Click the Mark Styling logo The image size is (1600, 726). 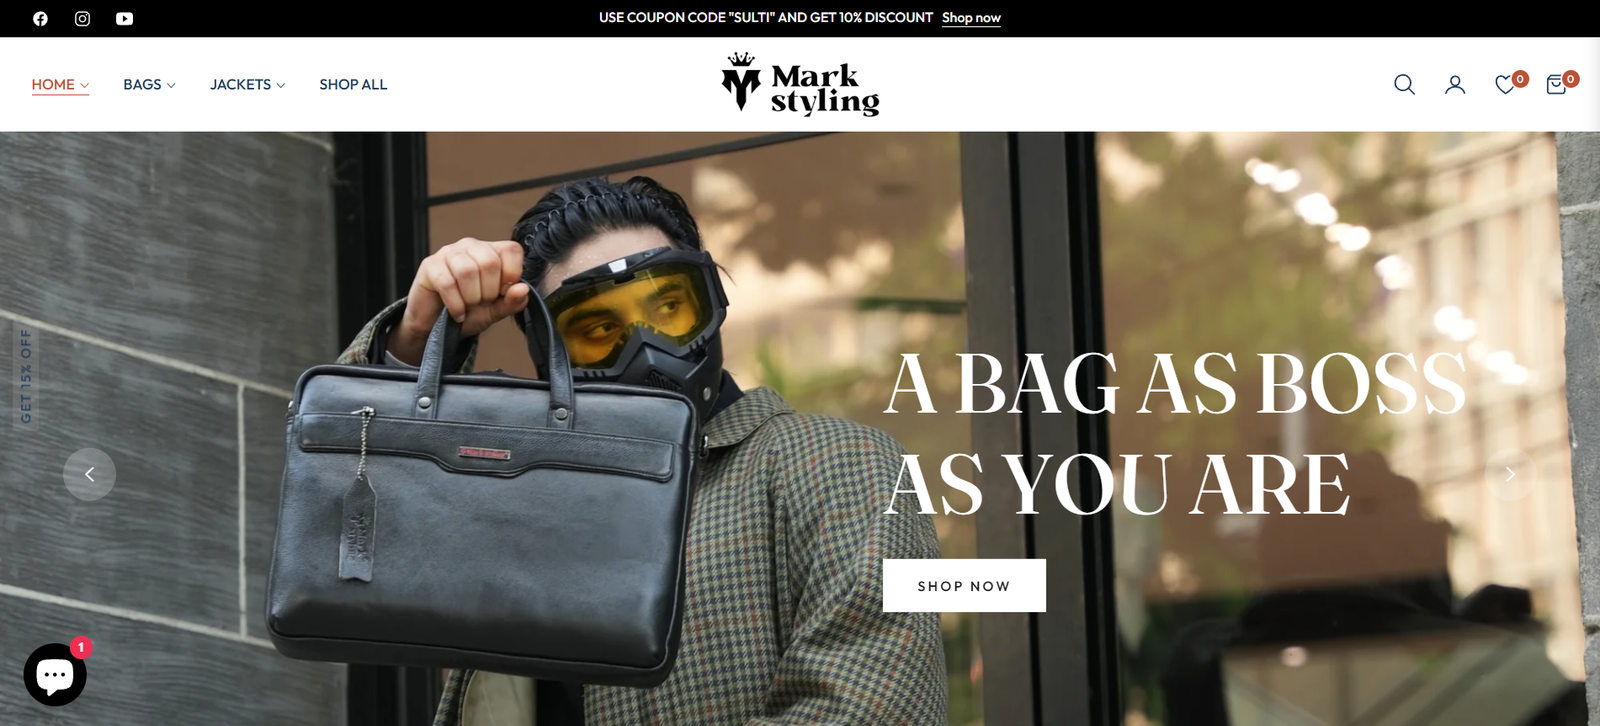click(x=800, y=84)
